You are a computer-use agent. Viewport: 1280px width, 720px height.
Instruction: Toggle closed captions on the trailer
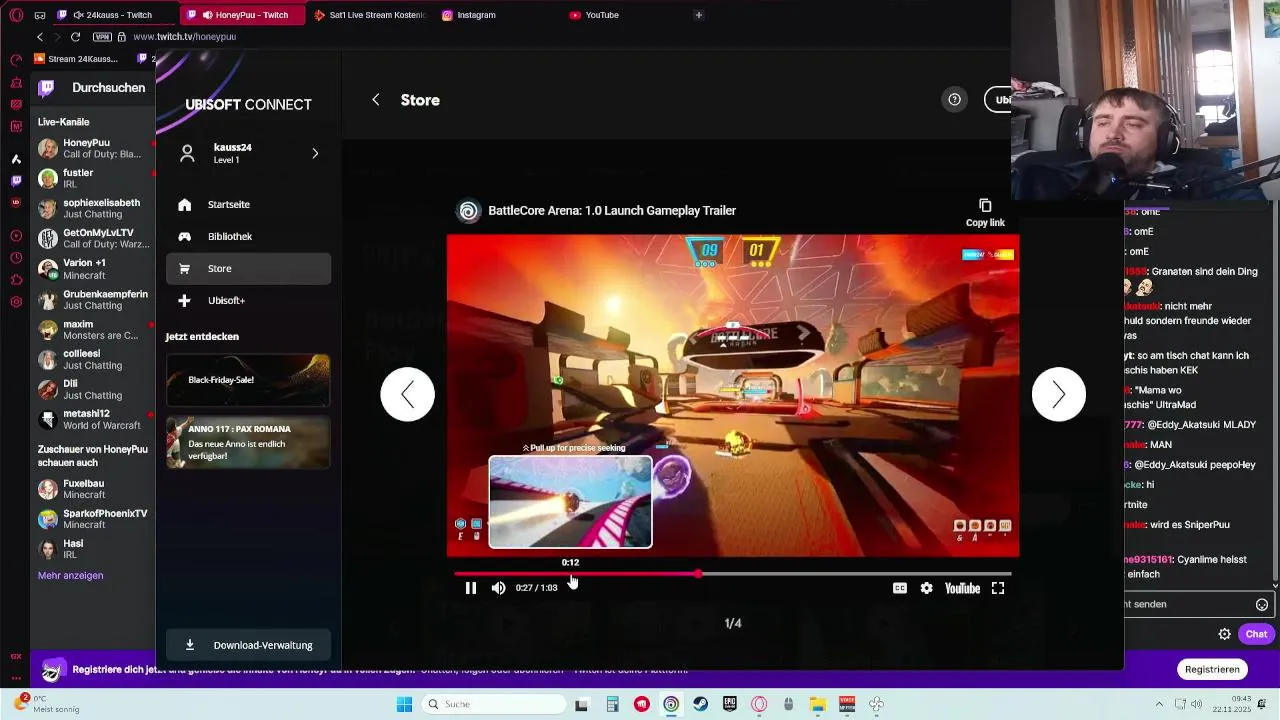click(900, 588)
